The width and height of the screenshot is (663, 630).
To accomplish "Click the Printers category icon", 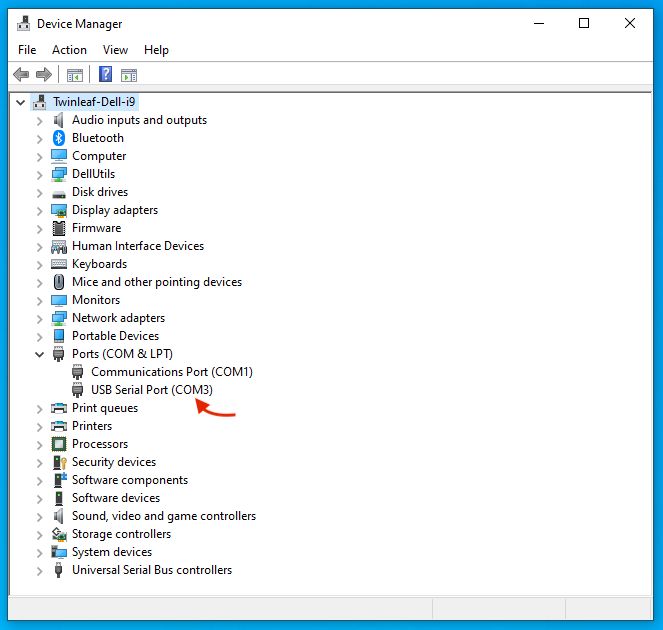I will point(59,426).
